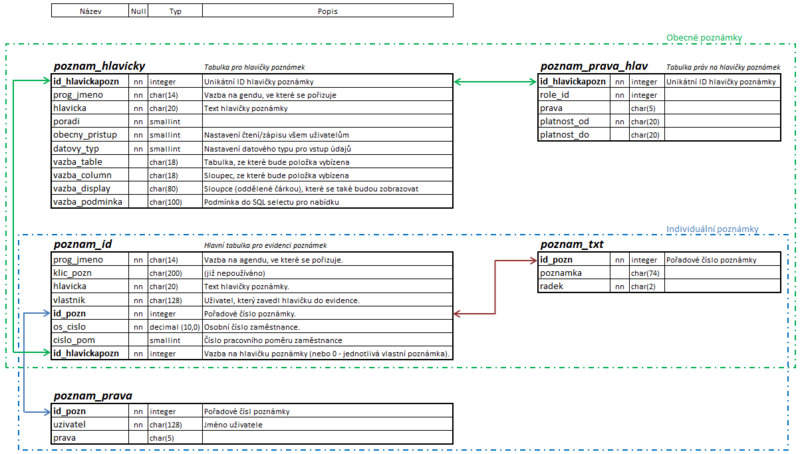This screenshot has height=454, width=800.
Task: Select description 'Sloupec, ze které bude položka vybízena'
Action: 277,175
